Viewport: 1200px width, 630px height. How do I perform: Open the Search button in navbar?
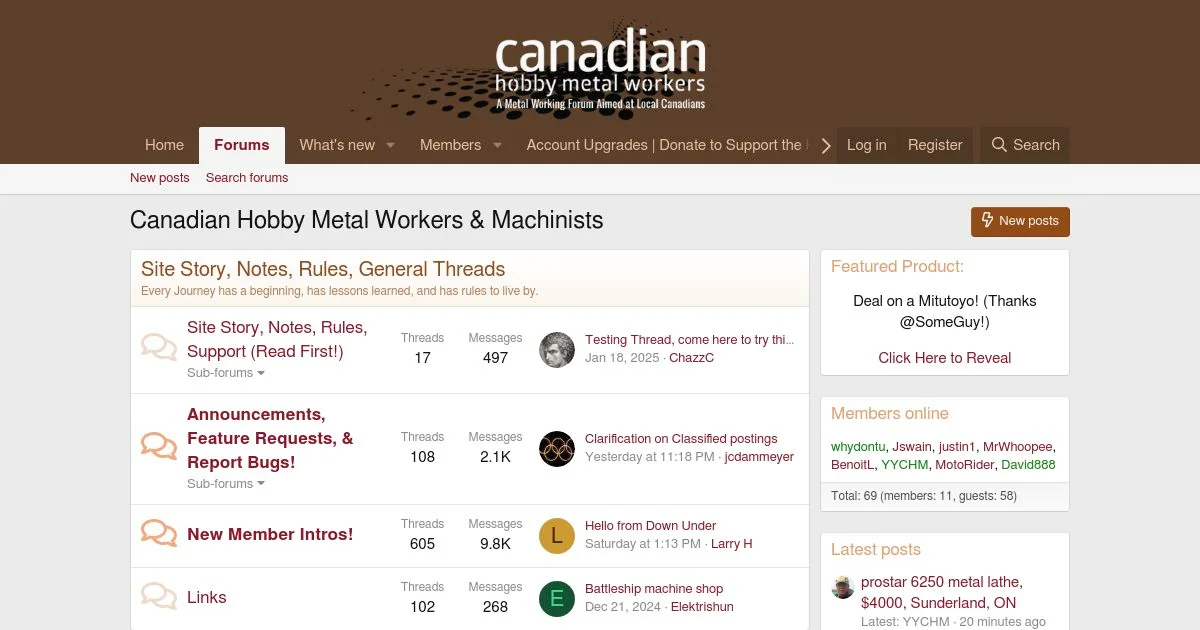[1025, 145]
